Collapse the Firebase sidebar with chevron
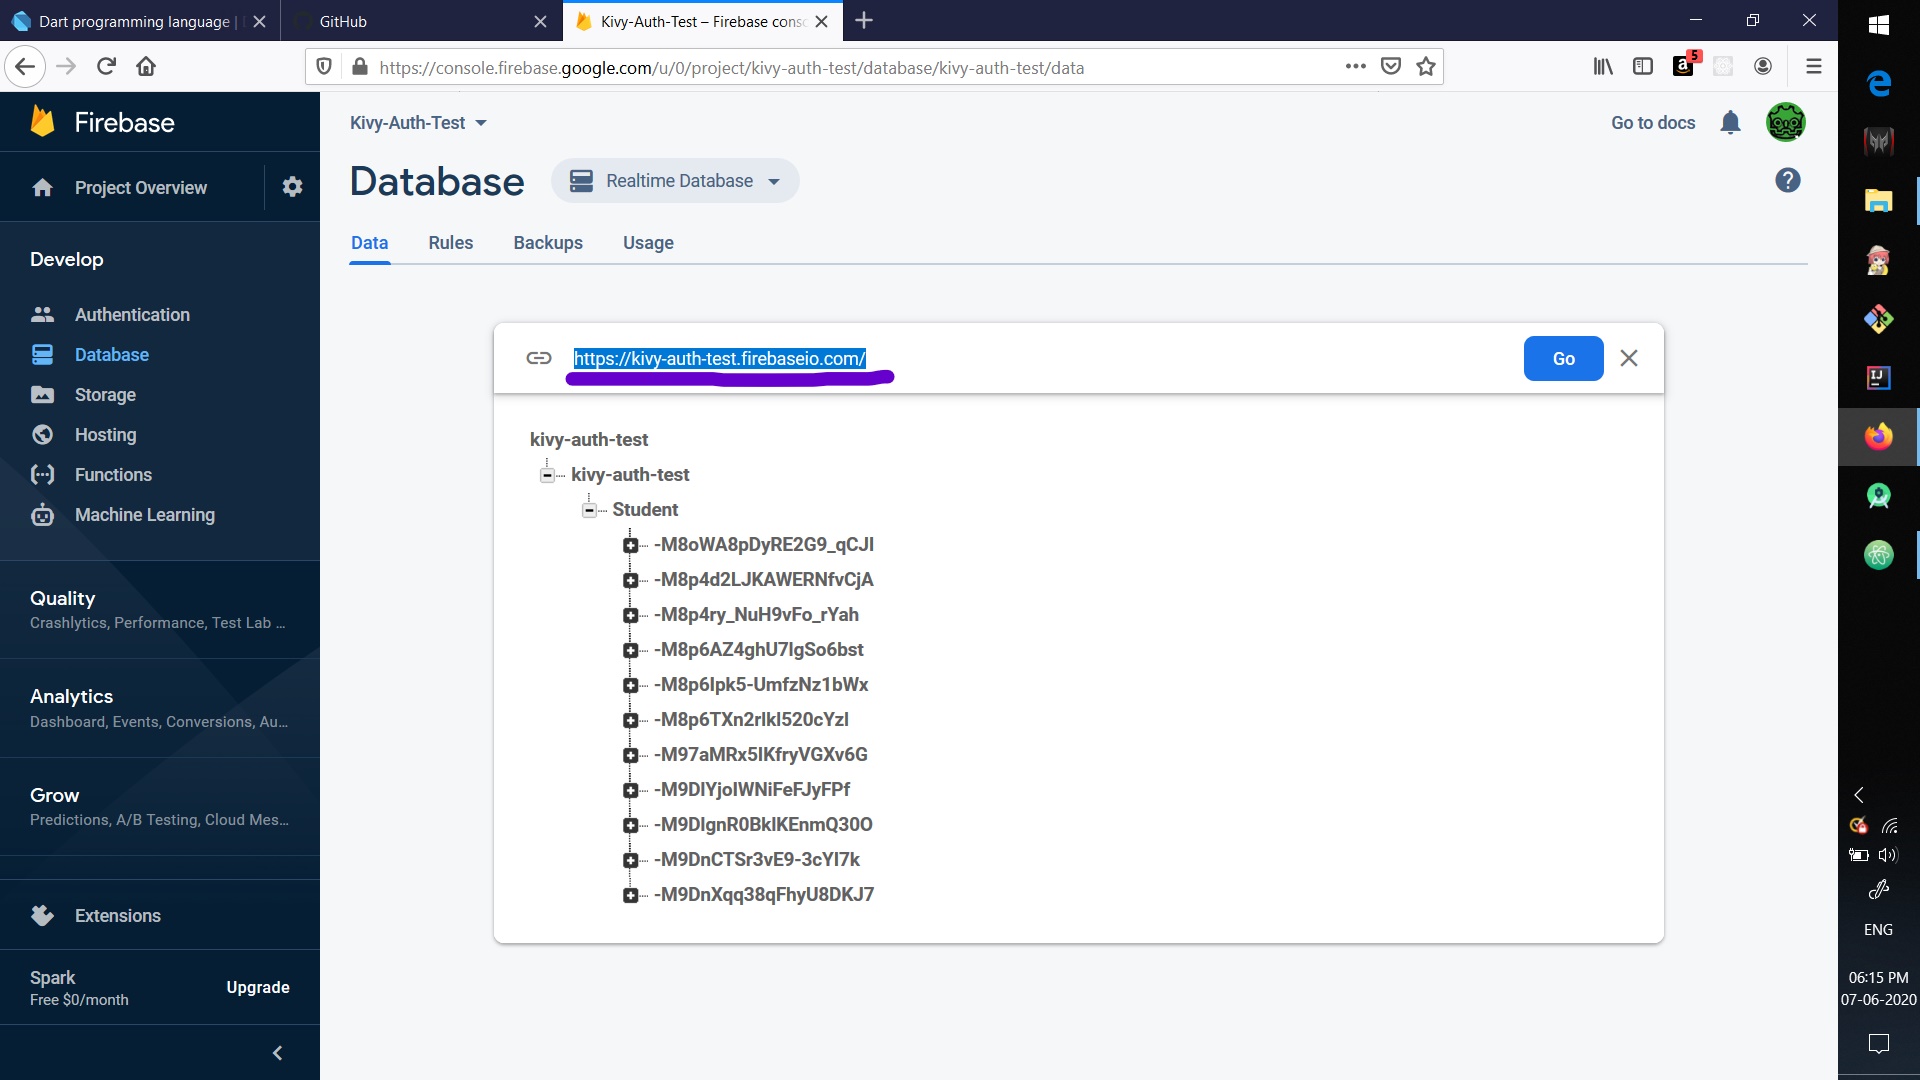 coord(277,1053)
